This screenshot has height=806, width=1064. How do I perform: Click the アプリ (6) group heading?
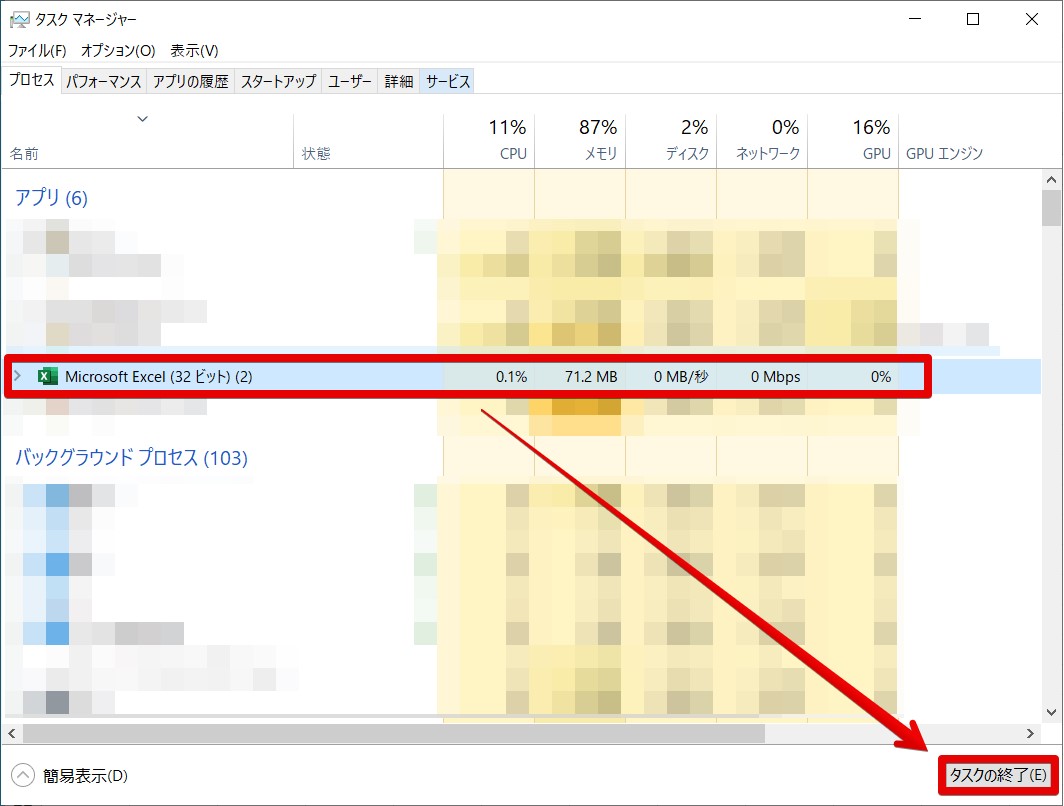click(52, 197)
